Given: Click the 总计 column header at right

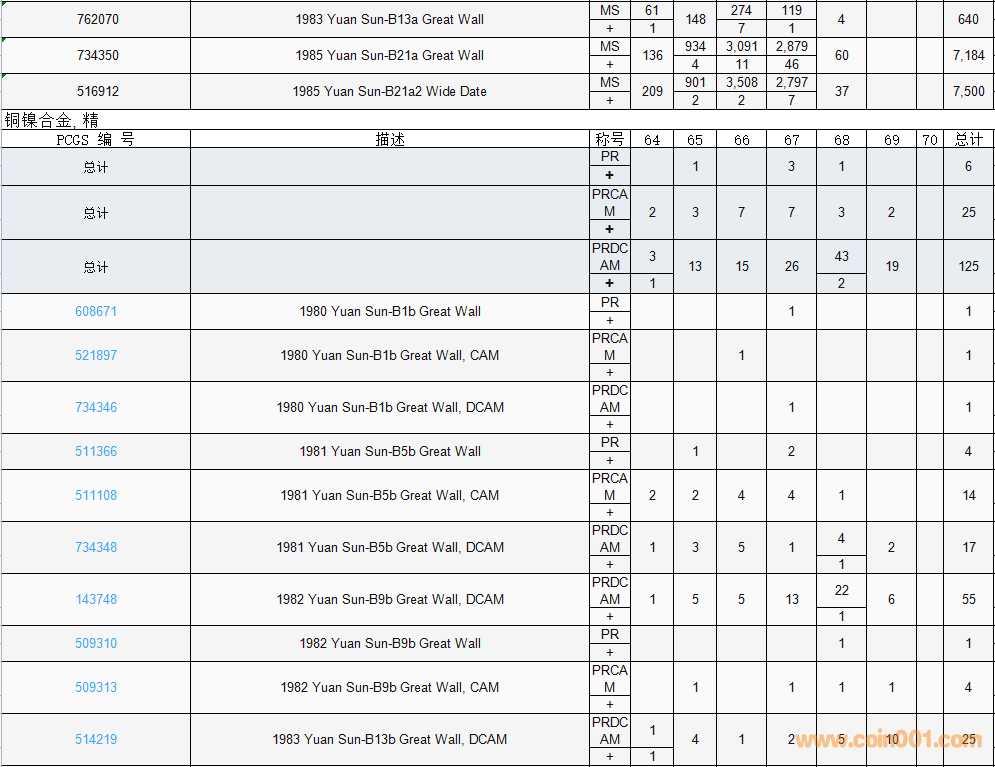Looking at the screenshot, I should click(x=968, y=140).
